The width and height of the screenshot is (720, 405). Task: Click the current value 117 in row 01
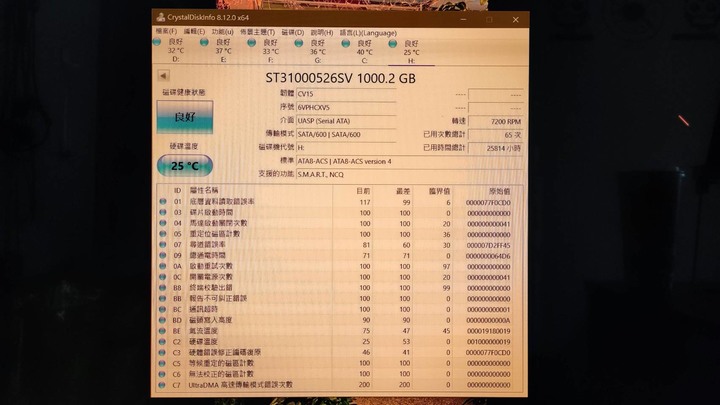(x=365, y=202)
